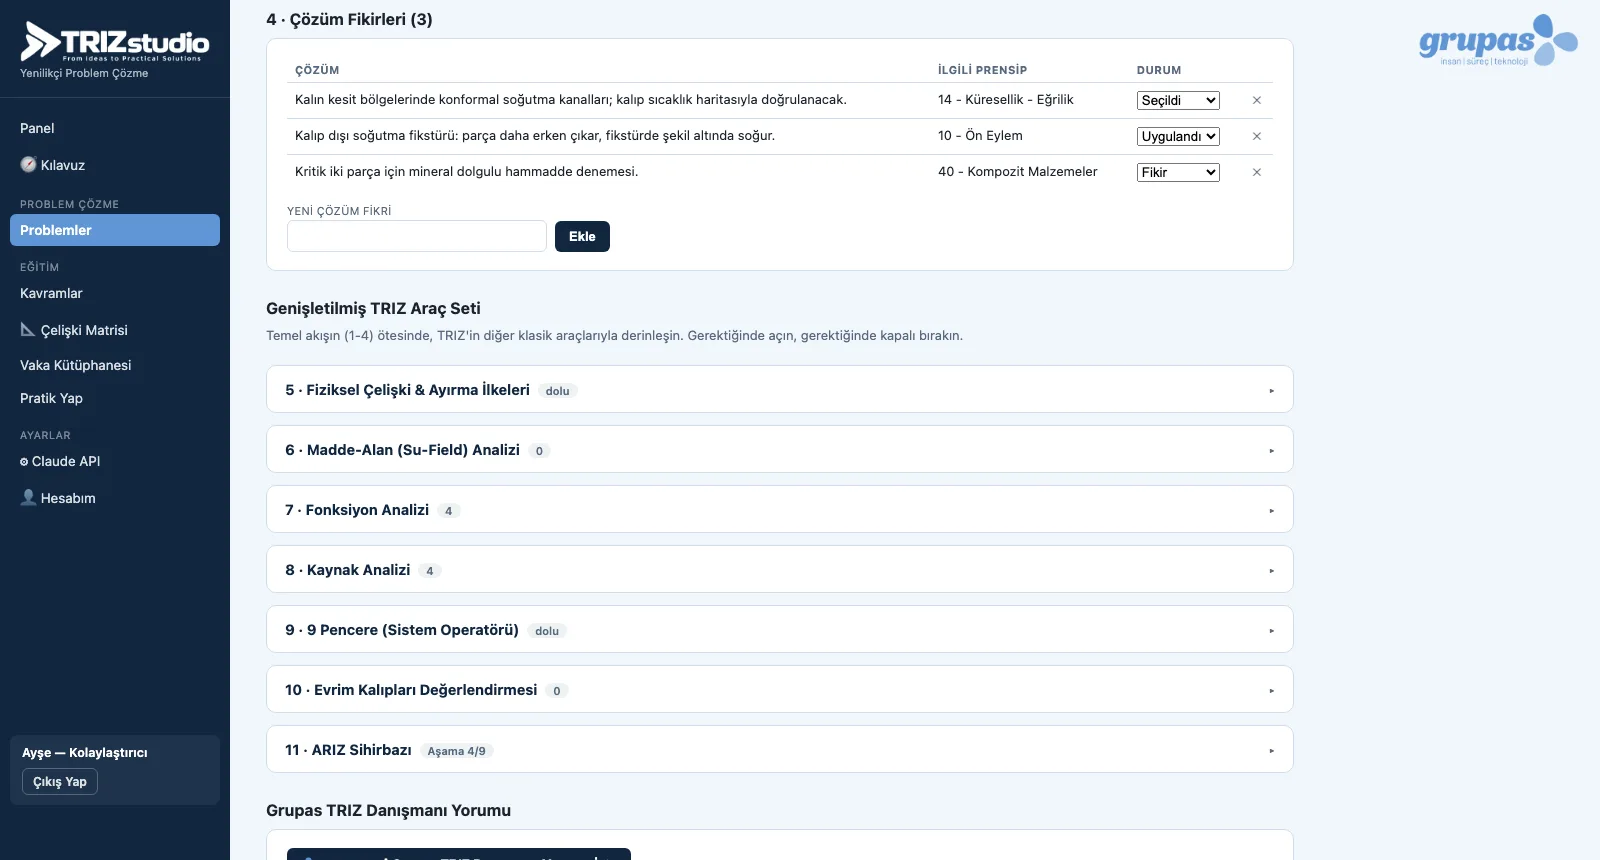This screenshot has height=860, width=1600.
Task: Expand Fiziksel Çelişki & Ayırma İlkeleri section
Action: click(x=780, y=389)
